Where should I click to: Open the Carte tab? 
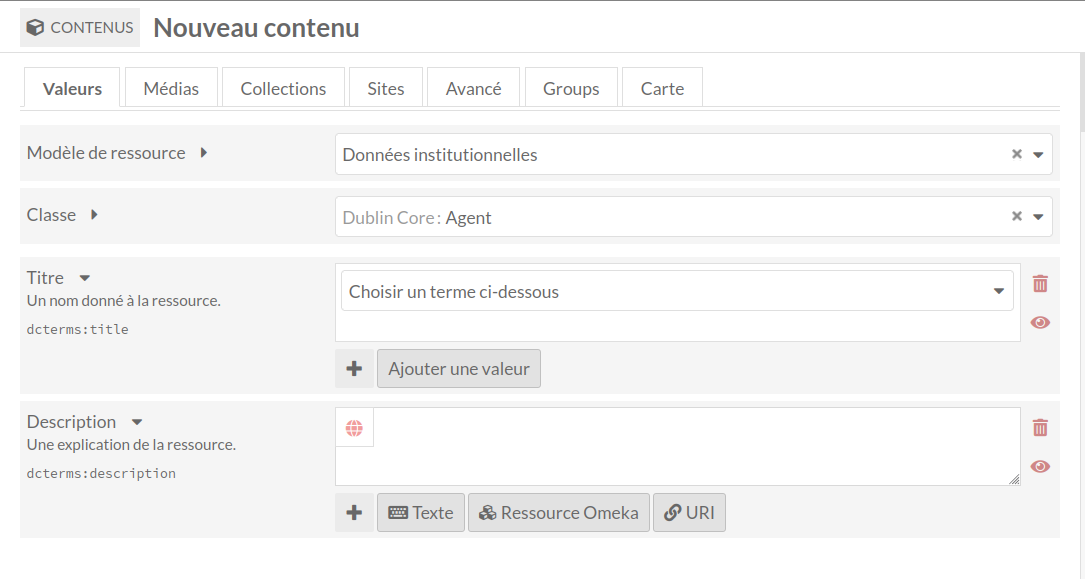pos(662,89)
